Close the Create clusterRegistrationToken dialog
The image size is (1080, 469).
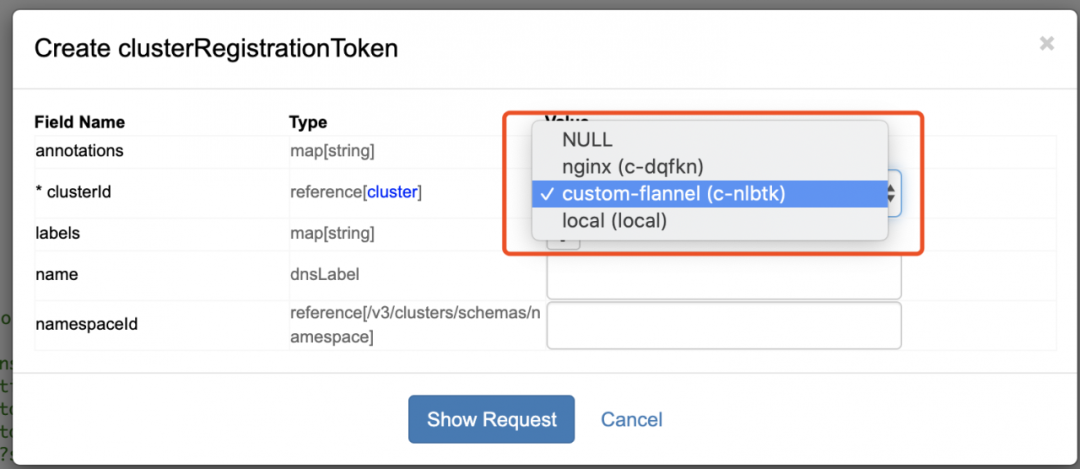click(x=1047, y=43)
